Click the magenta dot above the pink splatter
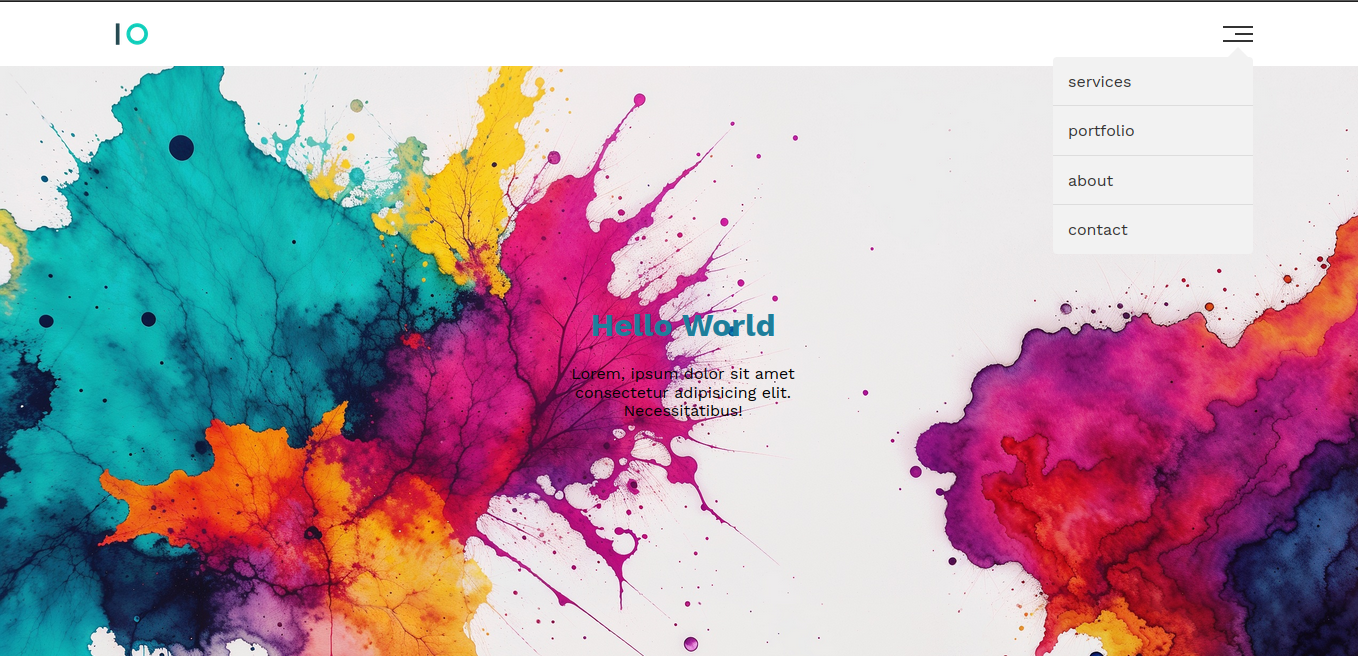This screenshot has width=1358, height=656. point(639,99)
